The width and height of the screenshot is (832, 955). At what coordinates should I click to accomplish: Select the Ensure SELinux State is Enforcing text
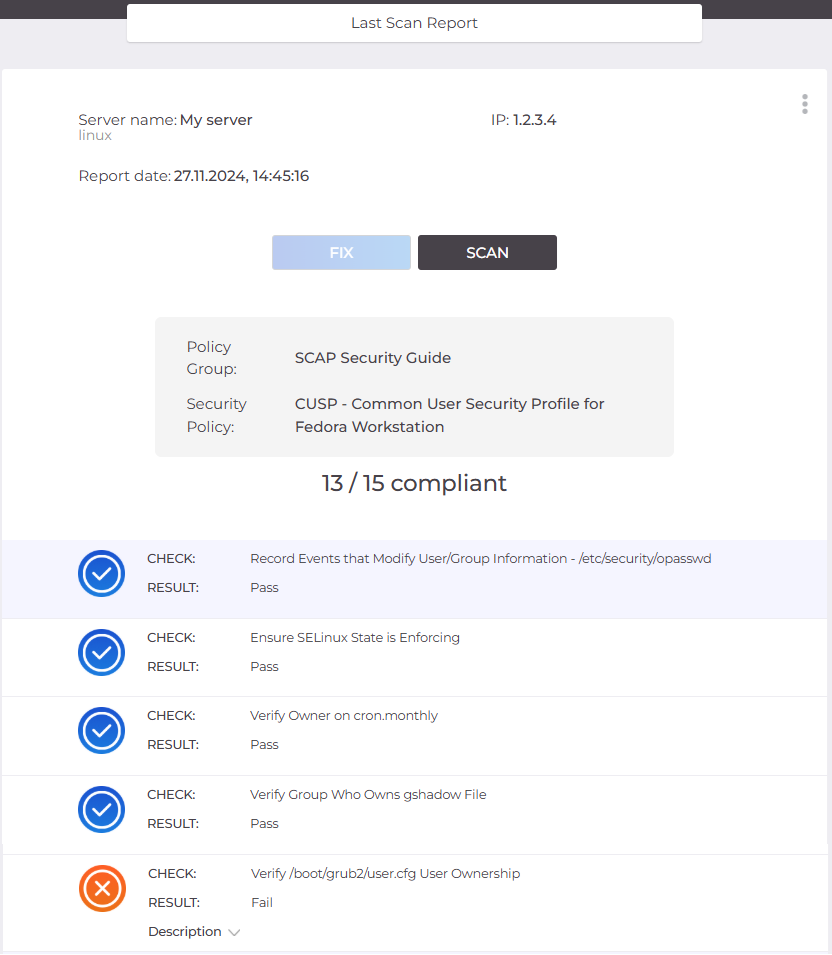coord(354,638)
